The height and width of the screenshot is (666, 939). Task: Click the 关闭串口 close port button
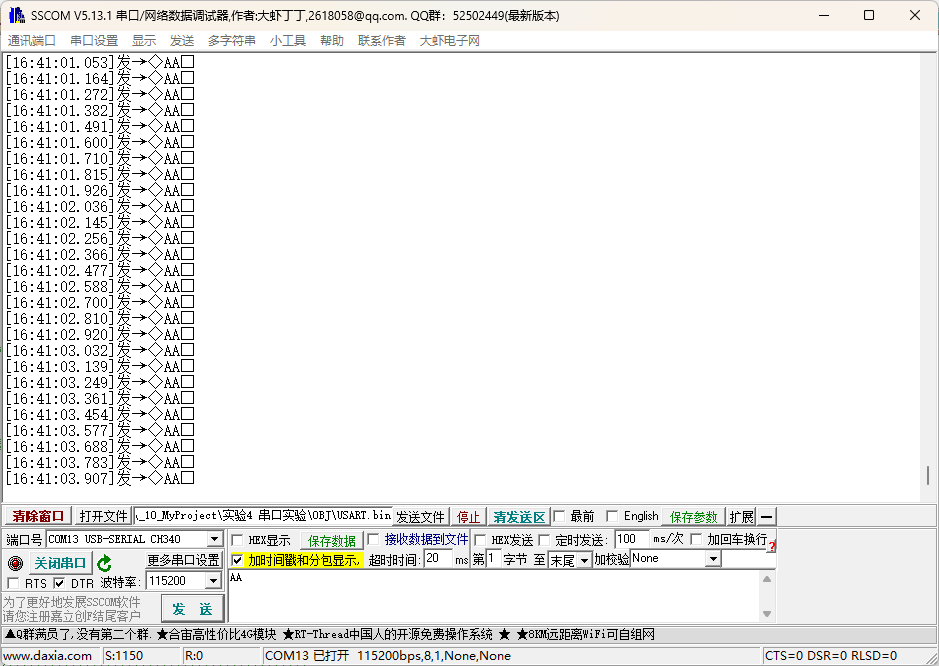coord(60,563)
